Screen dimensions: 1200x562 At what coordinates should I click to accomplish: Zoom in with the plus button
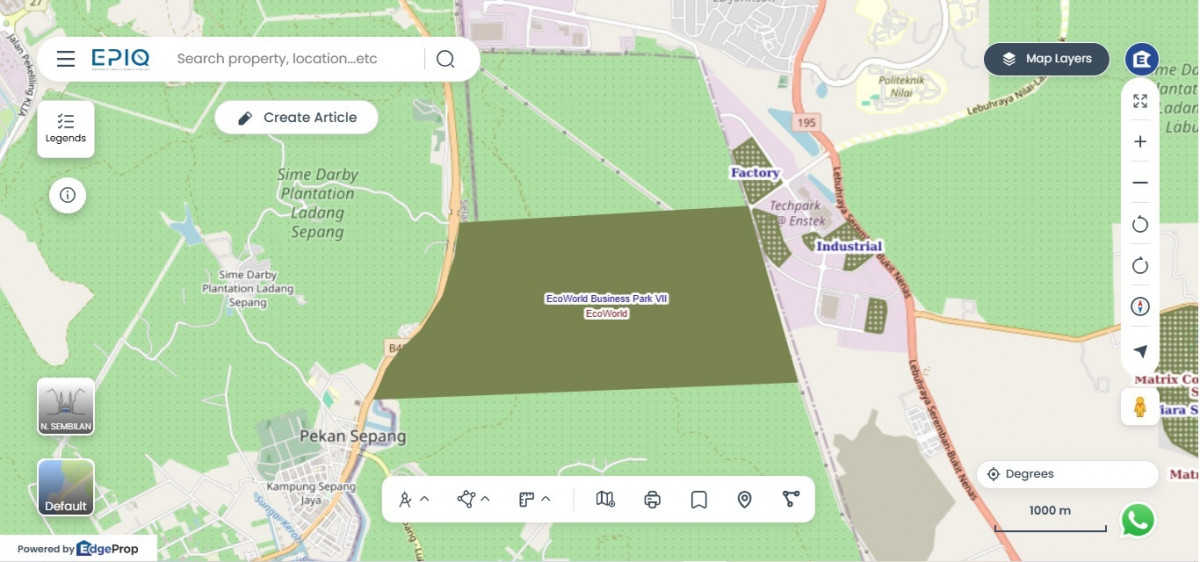(x=1140, y=142)
